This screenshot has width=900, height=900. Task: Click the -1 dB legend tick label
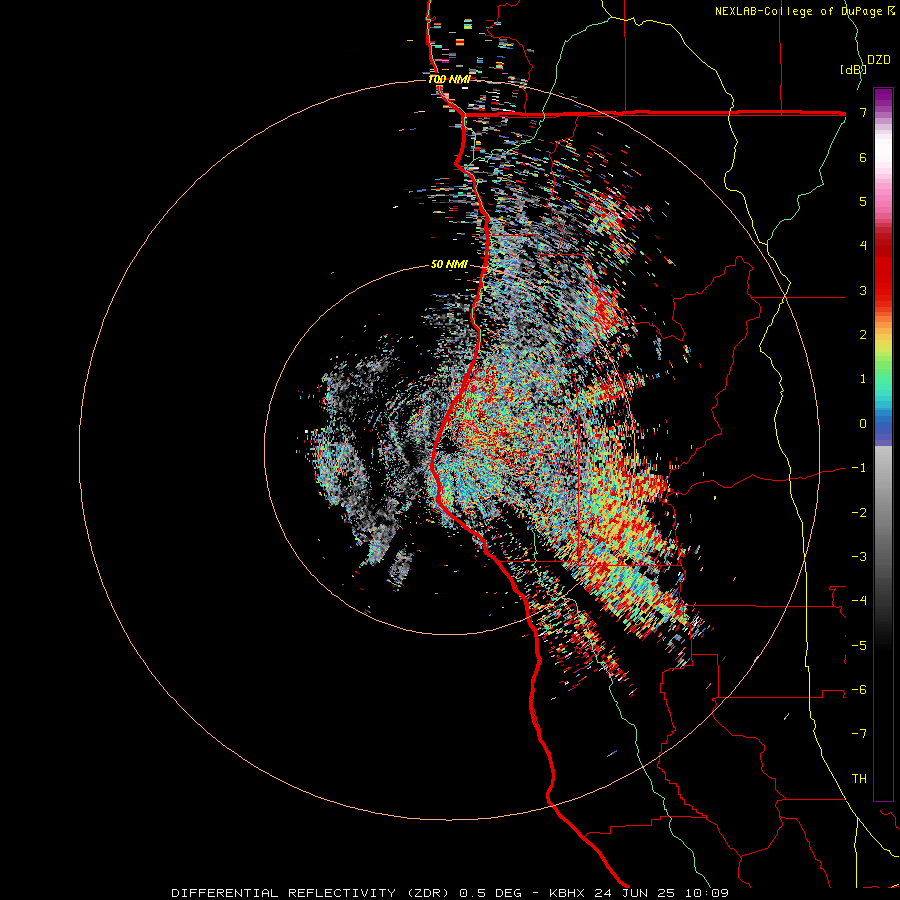pyautogui.click(x=859, y=468)
